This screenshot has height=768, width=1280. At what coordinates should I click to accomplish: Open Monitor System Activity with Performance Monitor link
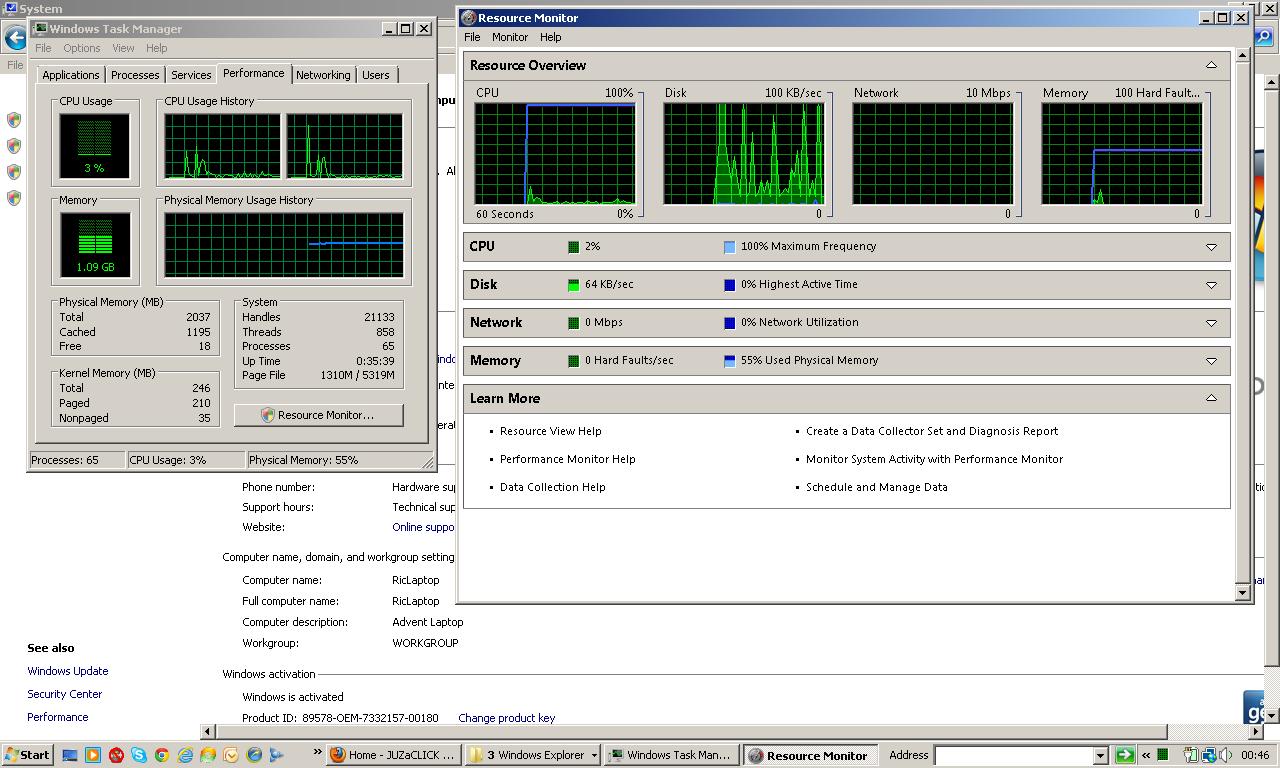pyautogui.click(x=935, y=459)
